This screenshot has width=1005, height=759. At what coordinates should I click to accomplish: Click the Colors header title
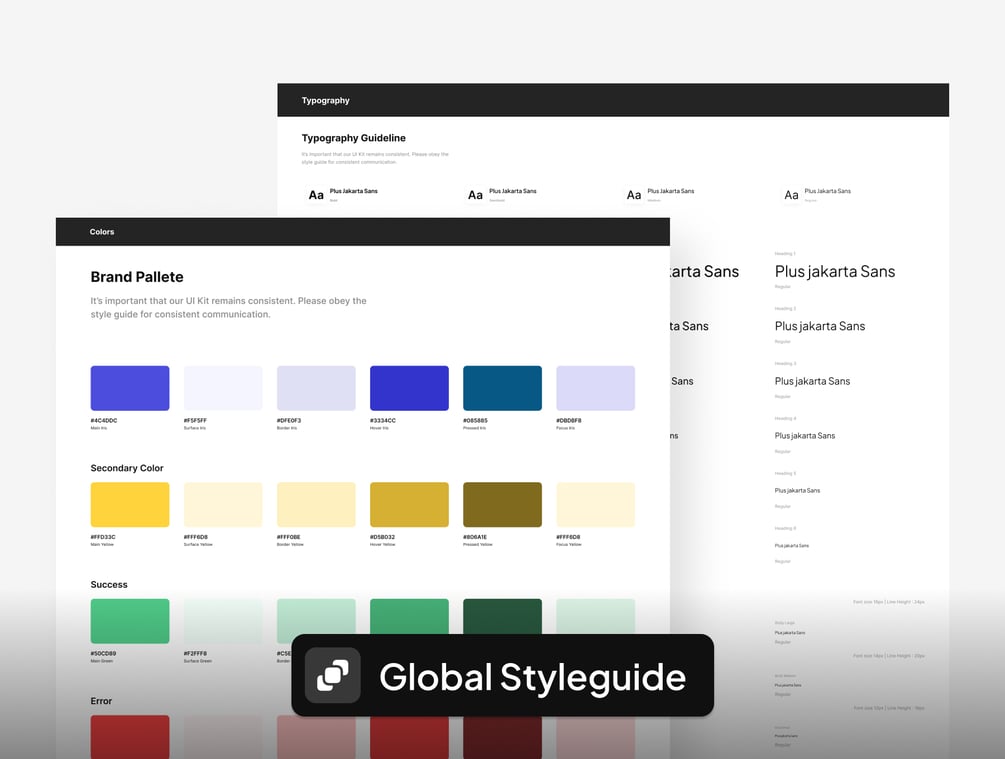[102, 232]
